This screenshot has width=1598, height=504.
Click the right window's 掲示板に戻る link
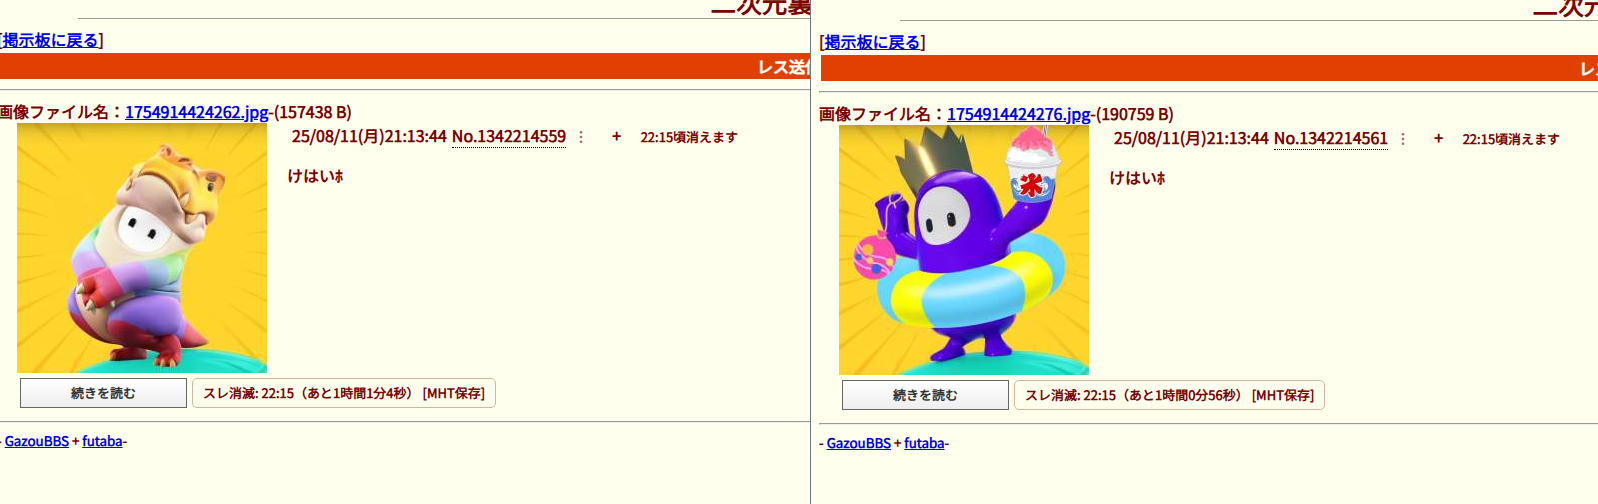[x=872, y=42]
